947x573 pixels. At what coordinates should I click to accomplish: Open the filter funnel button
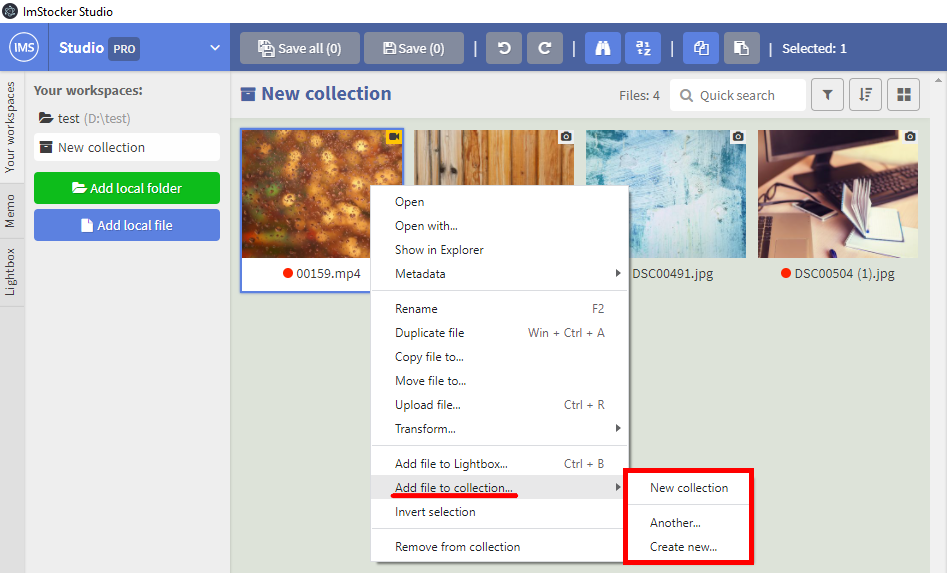pyautogui.click(x=827, y=95)
